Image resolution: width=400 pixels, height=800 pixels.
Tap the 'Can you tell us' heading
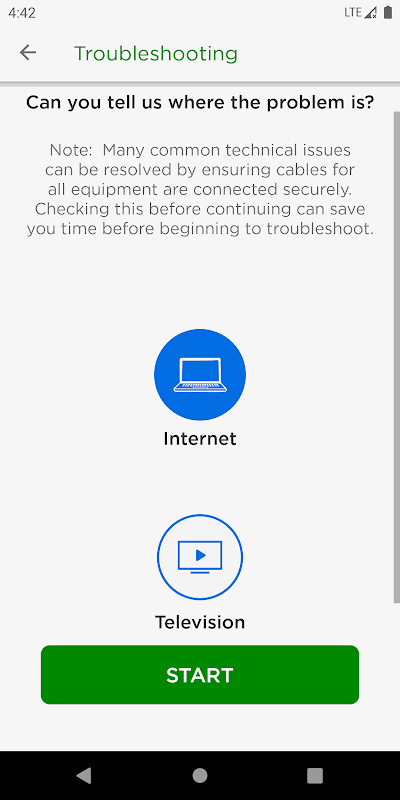[200, 103]
